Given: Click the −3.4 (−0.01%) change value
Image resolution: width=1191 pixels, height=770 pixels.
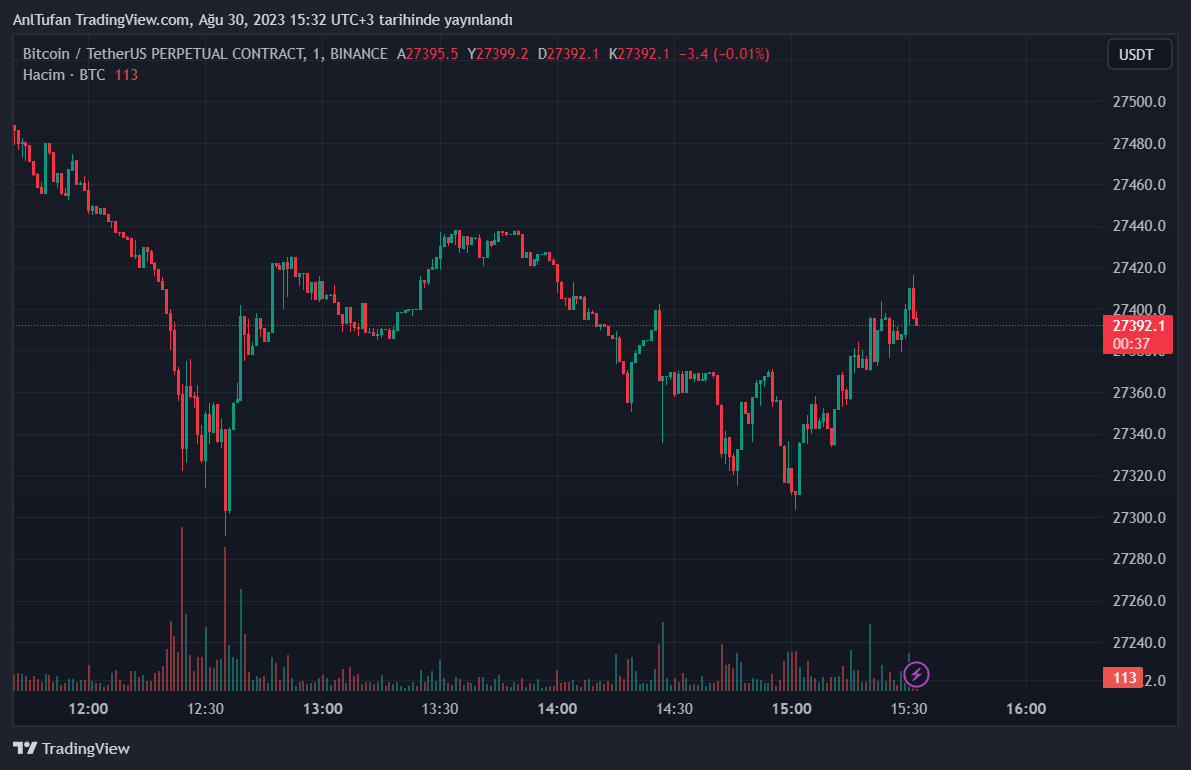Looking at the screenshot, I should pos(723,54).
